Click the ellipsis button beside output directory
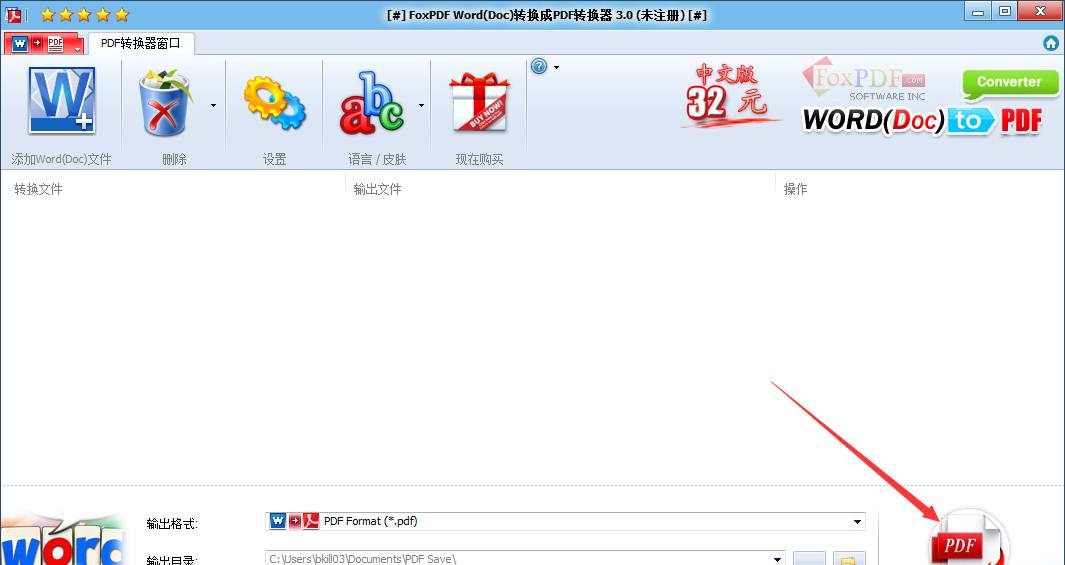Screen dimensions: 1065x565 coord(809,559)
